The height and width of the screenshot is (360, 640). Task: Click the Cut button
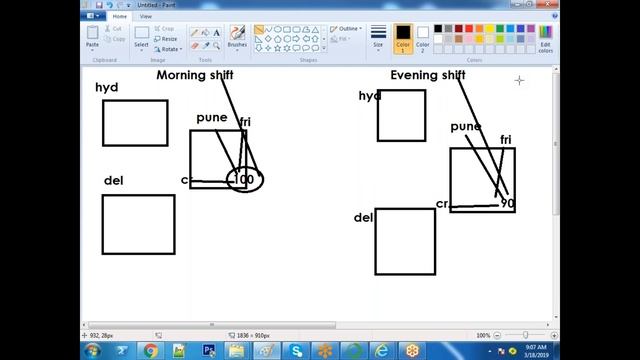click(113, 29)
